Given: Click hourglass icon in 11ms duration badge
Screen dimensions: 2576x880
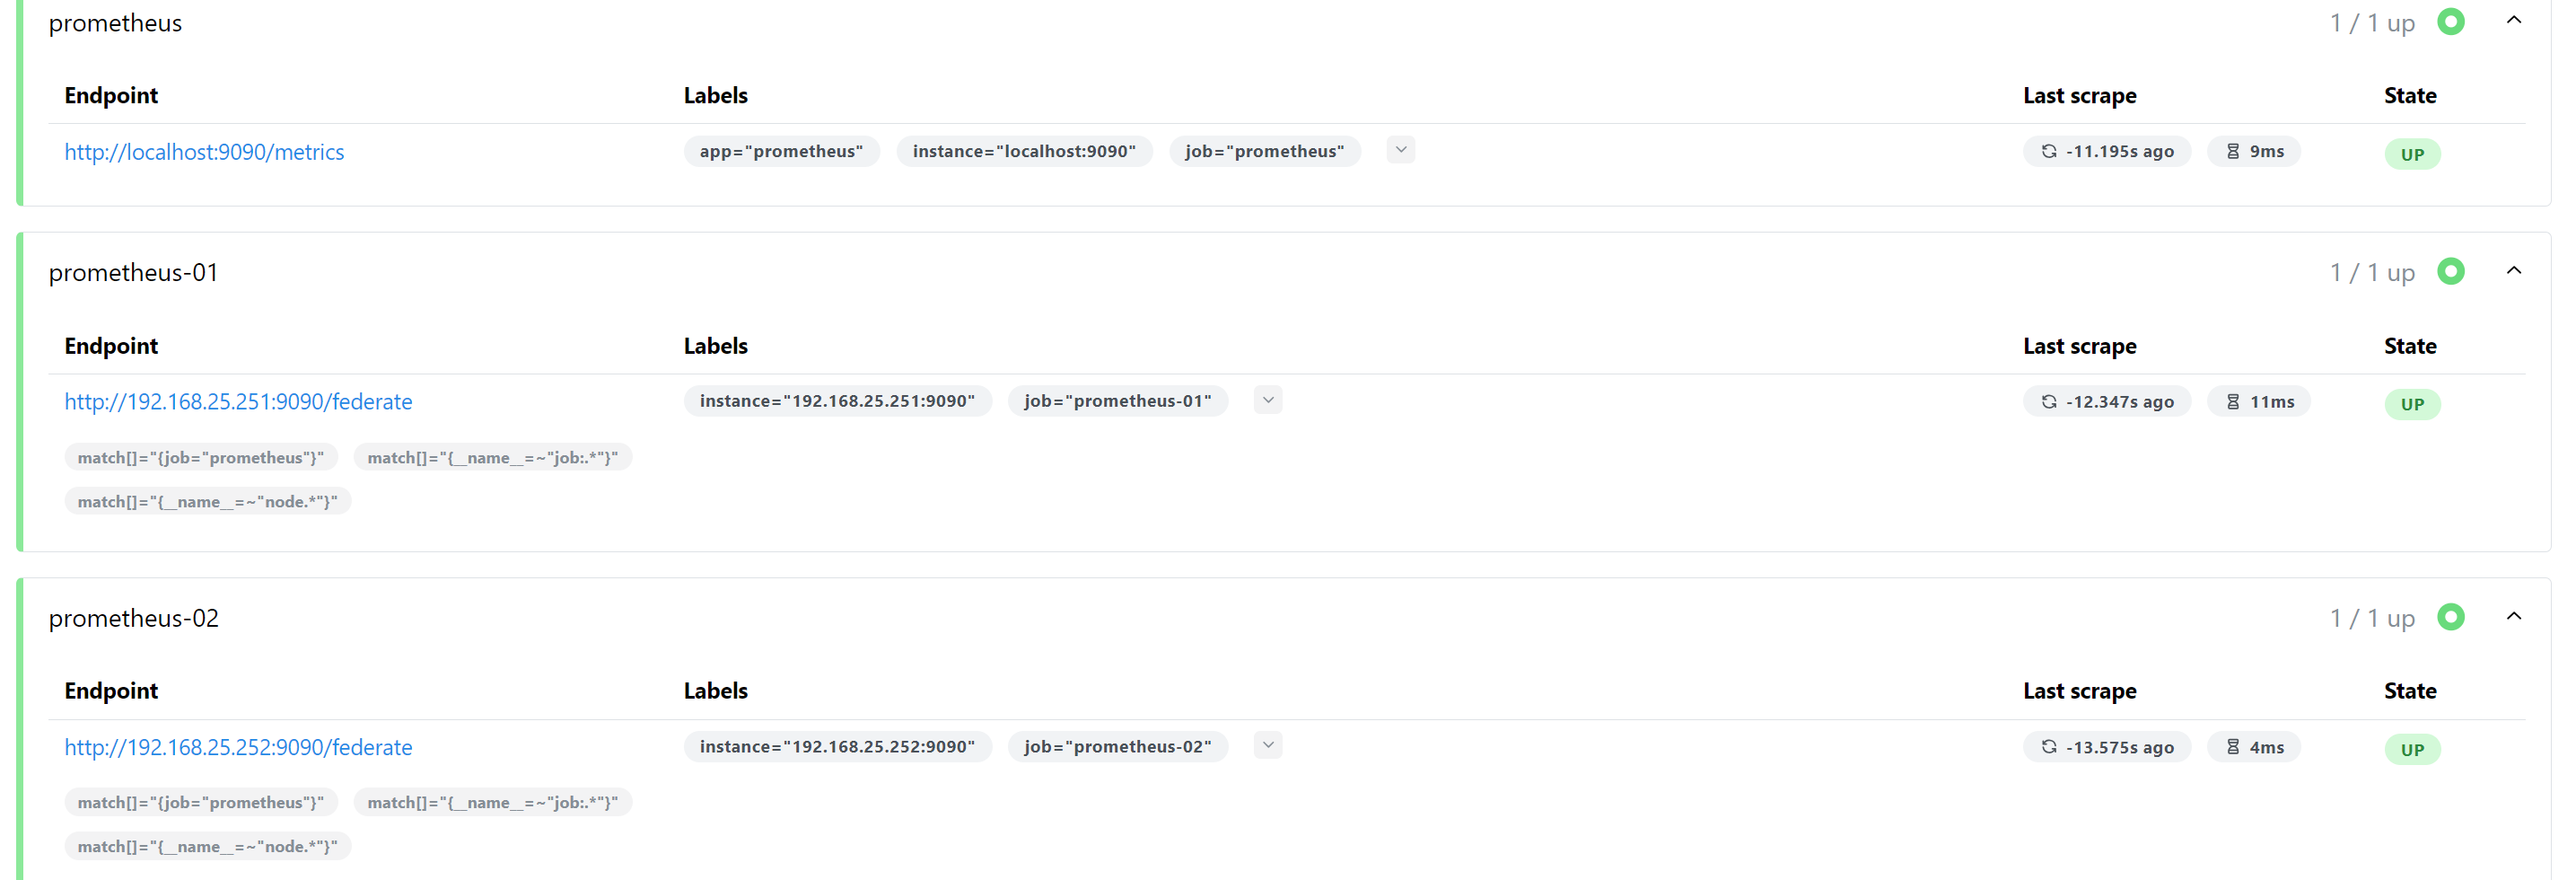Looking at the screenshot, I should coord(2233,401).
